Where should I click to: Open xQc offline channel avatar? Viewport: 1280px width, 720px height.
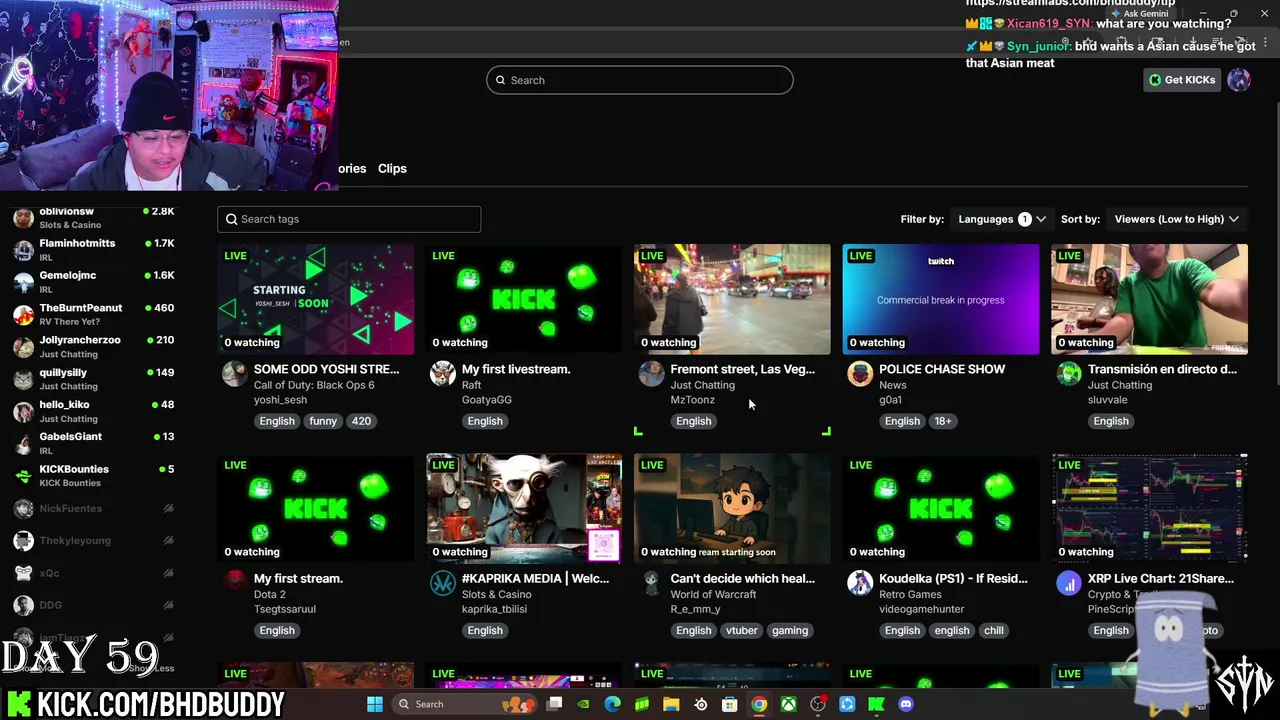pos(23,573)
